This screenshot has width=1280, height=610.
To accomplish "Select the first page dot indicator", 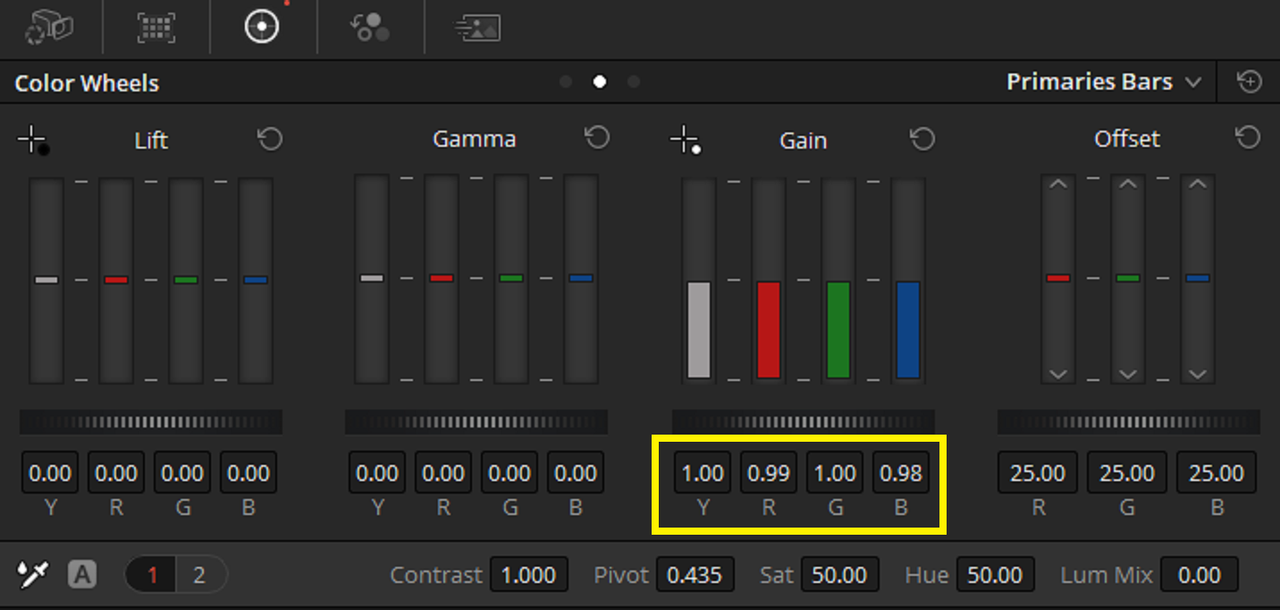I will click(x=566, y=82).
